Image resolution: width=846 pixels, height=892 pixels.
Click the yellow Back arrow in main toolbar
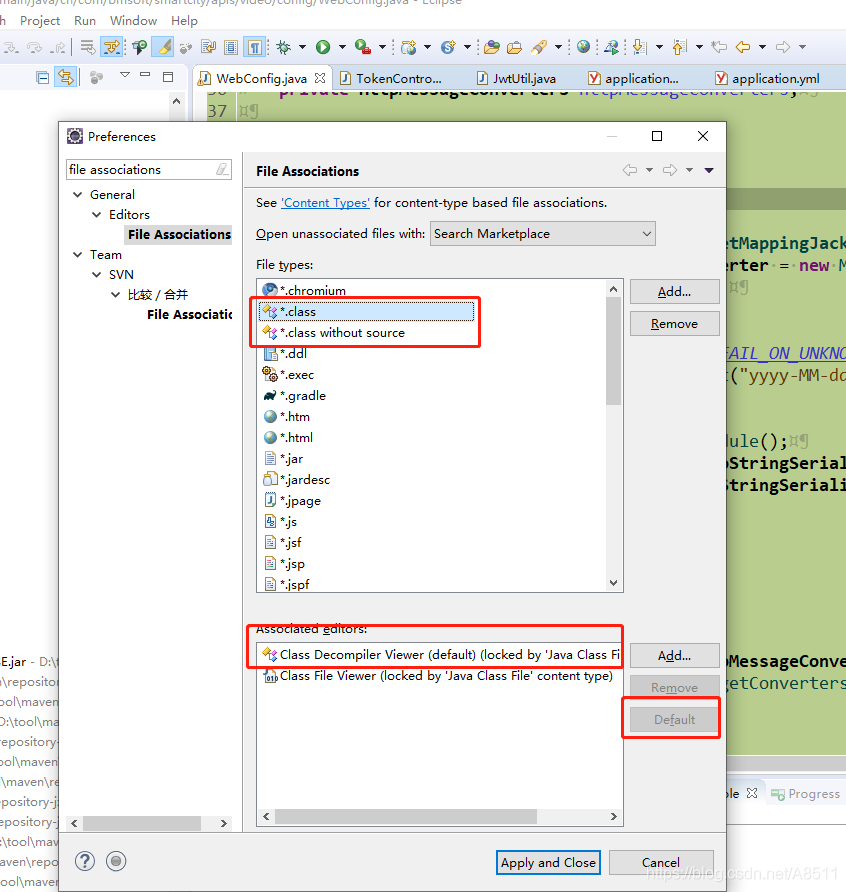coord(743,47)
